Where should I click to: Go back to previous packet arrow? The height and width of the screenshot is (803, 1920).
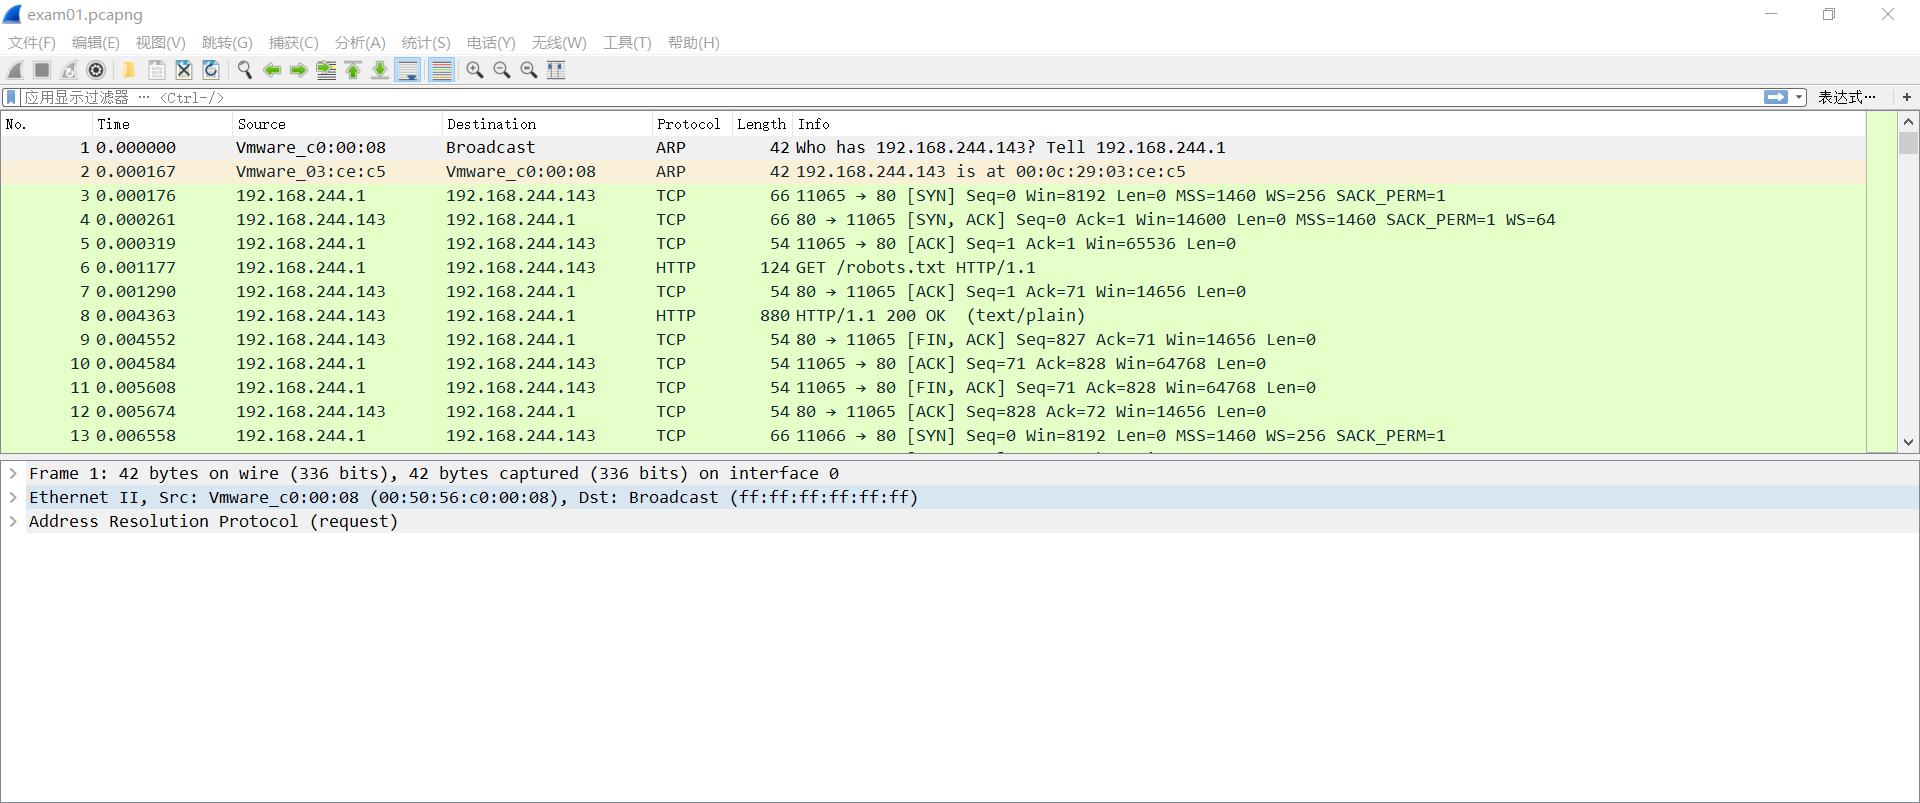tap(271, 70)
